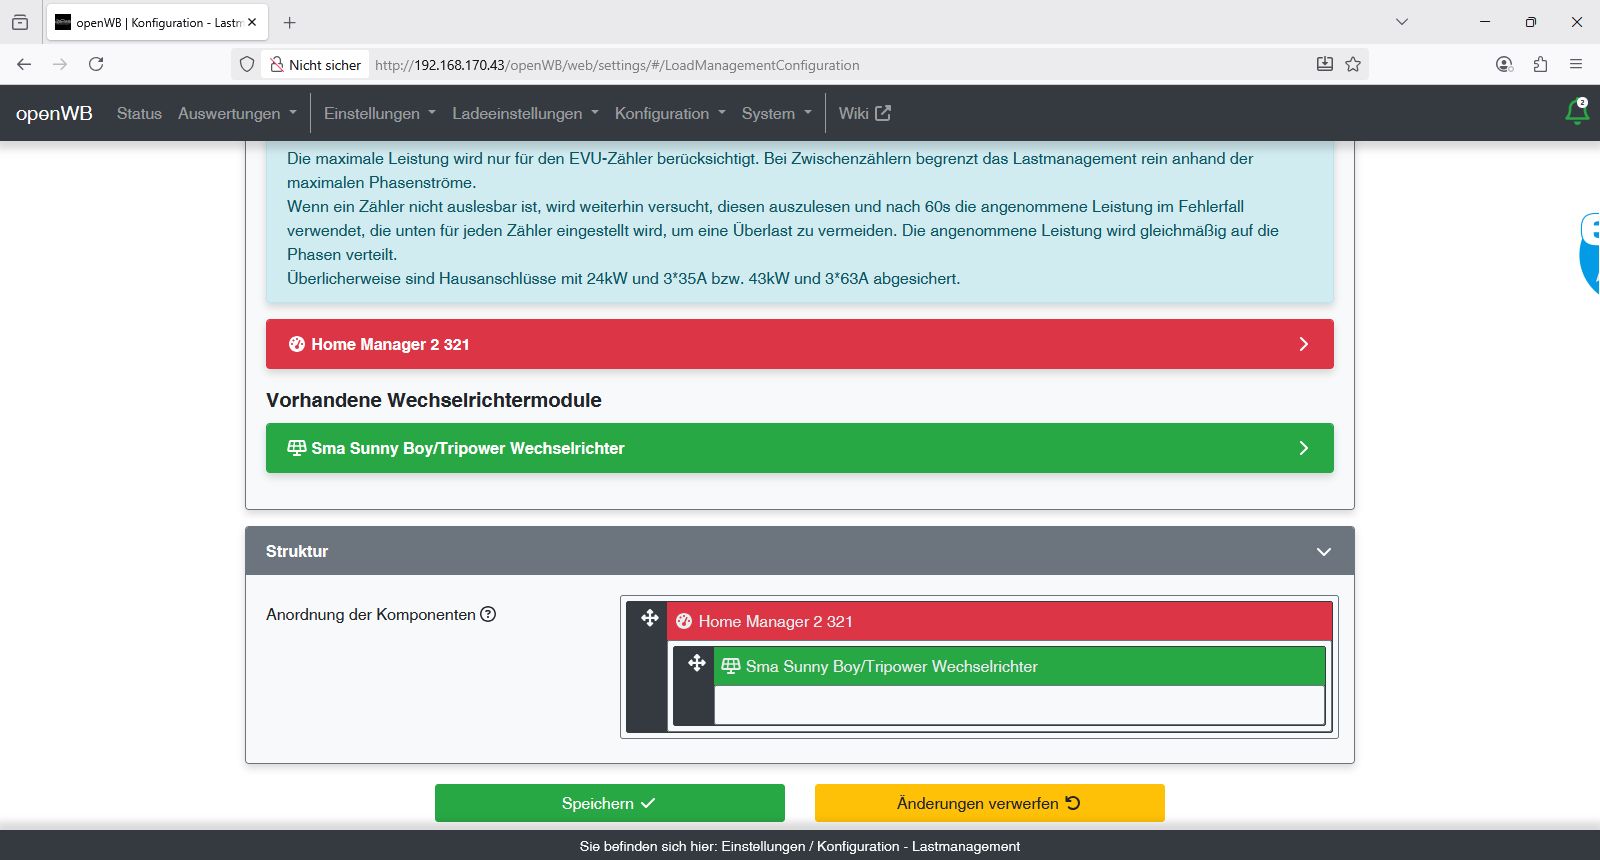Close the openWB Konfiguration tab
The height and width of the screenshot is (860, 1600).
click(252, 22)
